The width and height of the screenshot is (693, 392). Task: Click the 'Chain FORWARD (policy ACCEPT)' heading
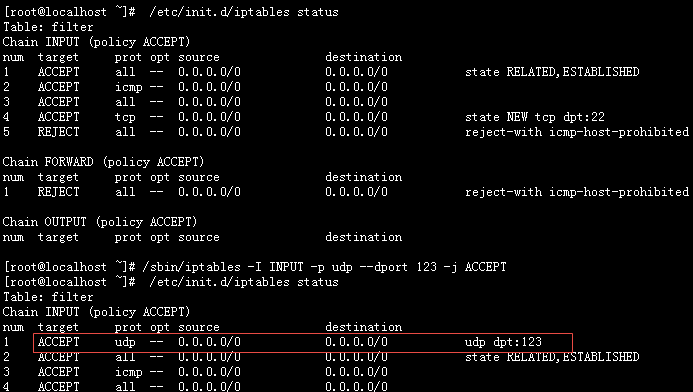[103, 162]
